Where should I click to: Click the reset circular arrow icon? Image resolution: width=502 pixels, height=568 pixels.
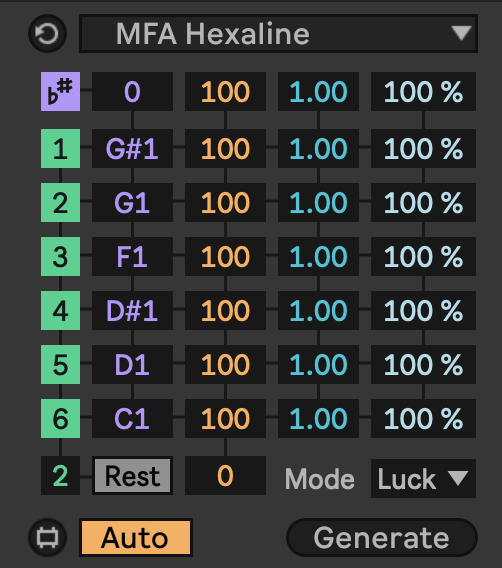coord(47,34)
